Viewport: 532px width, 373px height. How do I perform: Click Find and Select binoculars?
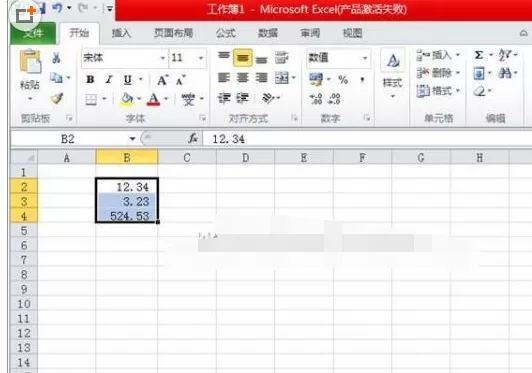point(505,73)
